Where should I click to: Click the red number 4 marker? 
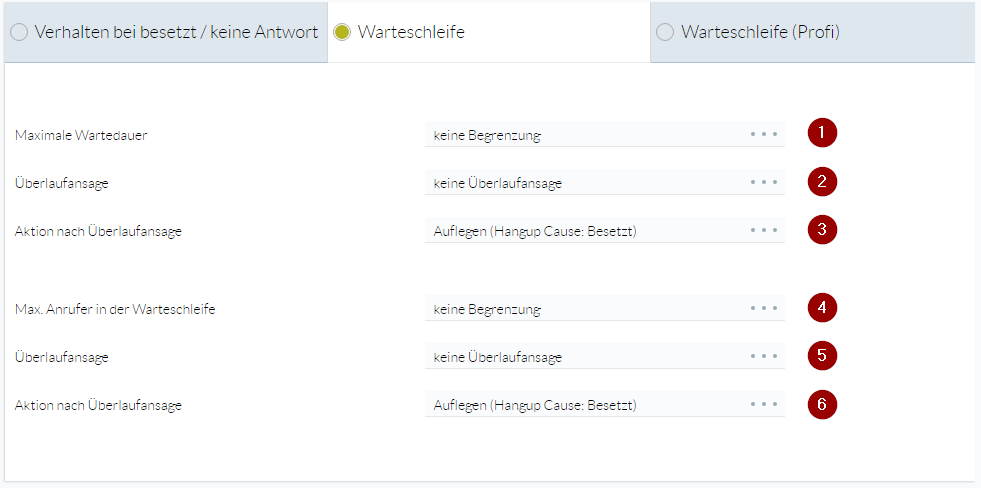point(822,307)
